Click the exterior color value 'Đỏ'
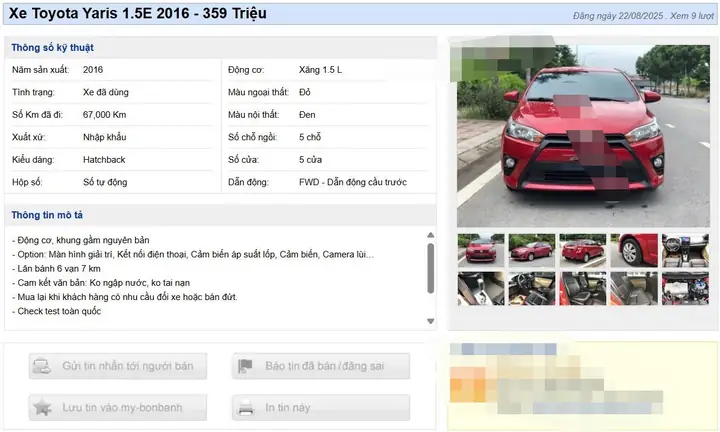 click(304, 92)
